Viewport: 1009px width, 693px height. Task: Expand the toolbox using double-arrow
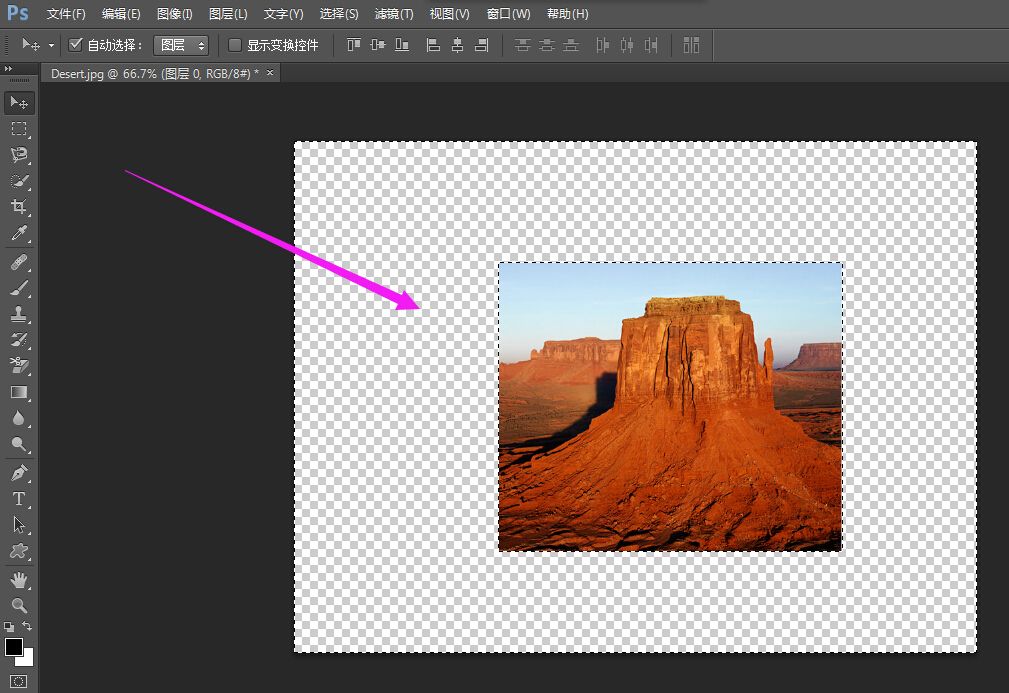click(9, 69)
